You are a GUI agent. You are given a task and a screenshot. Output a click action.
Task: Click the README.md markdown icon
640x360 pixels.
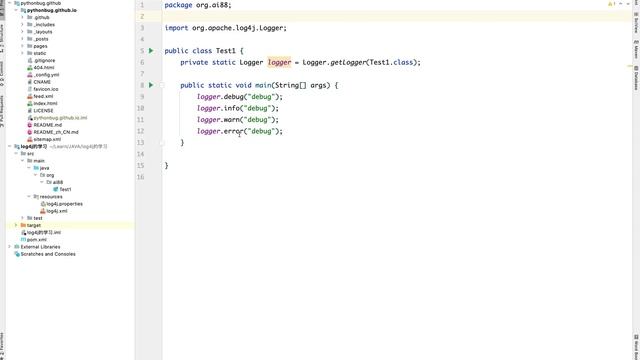coord(29,125)
